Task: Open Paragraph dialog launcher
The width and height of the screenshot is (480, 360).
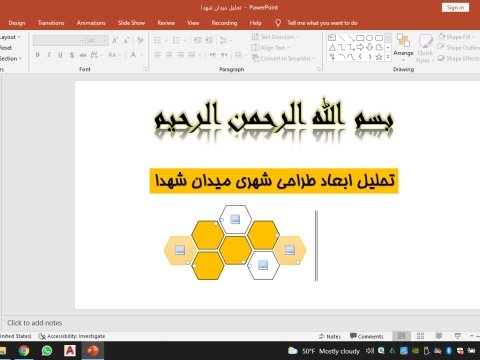Action: click(319, 69)
